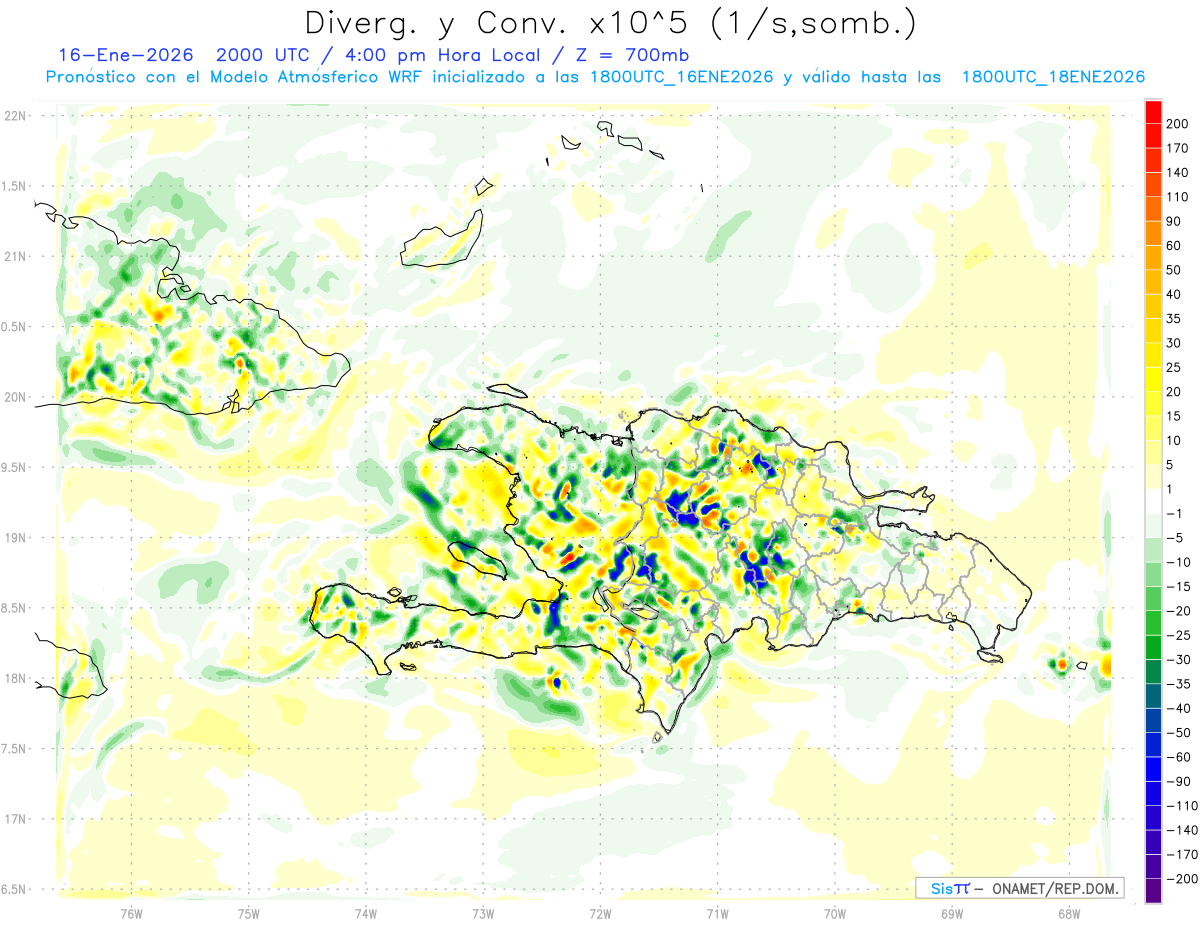The height and width of the screenshot is (927, 1200).
Task: Click the blue 'Sisπ' logo text
Action: point(949,888)
